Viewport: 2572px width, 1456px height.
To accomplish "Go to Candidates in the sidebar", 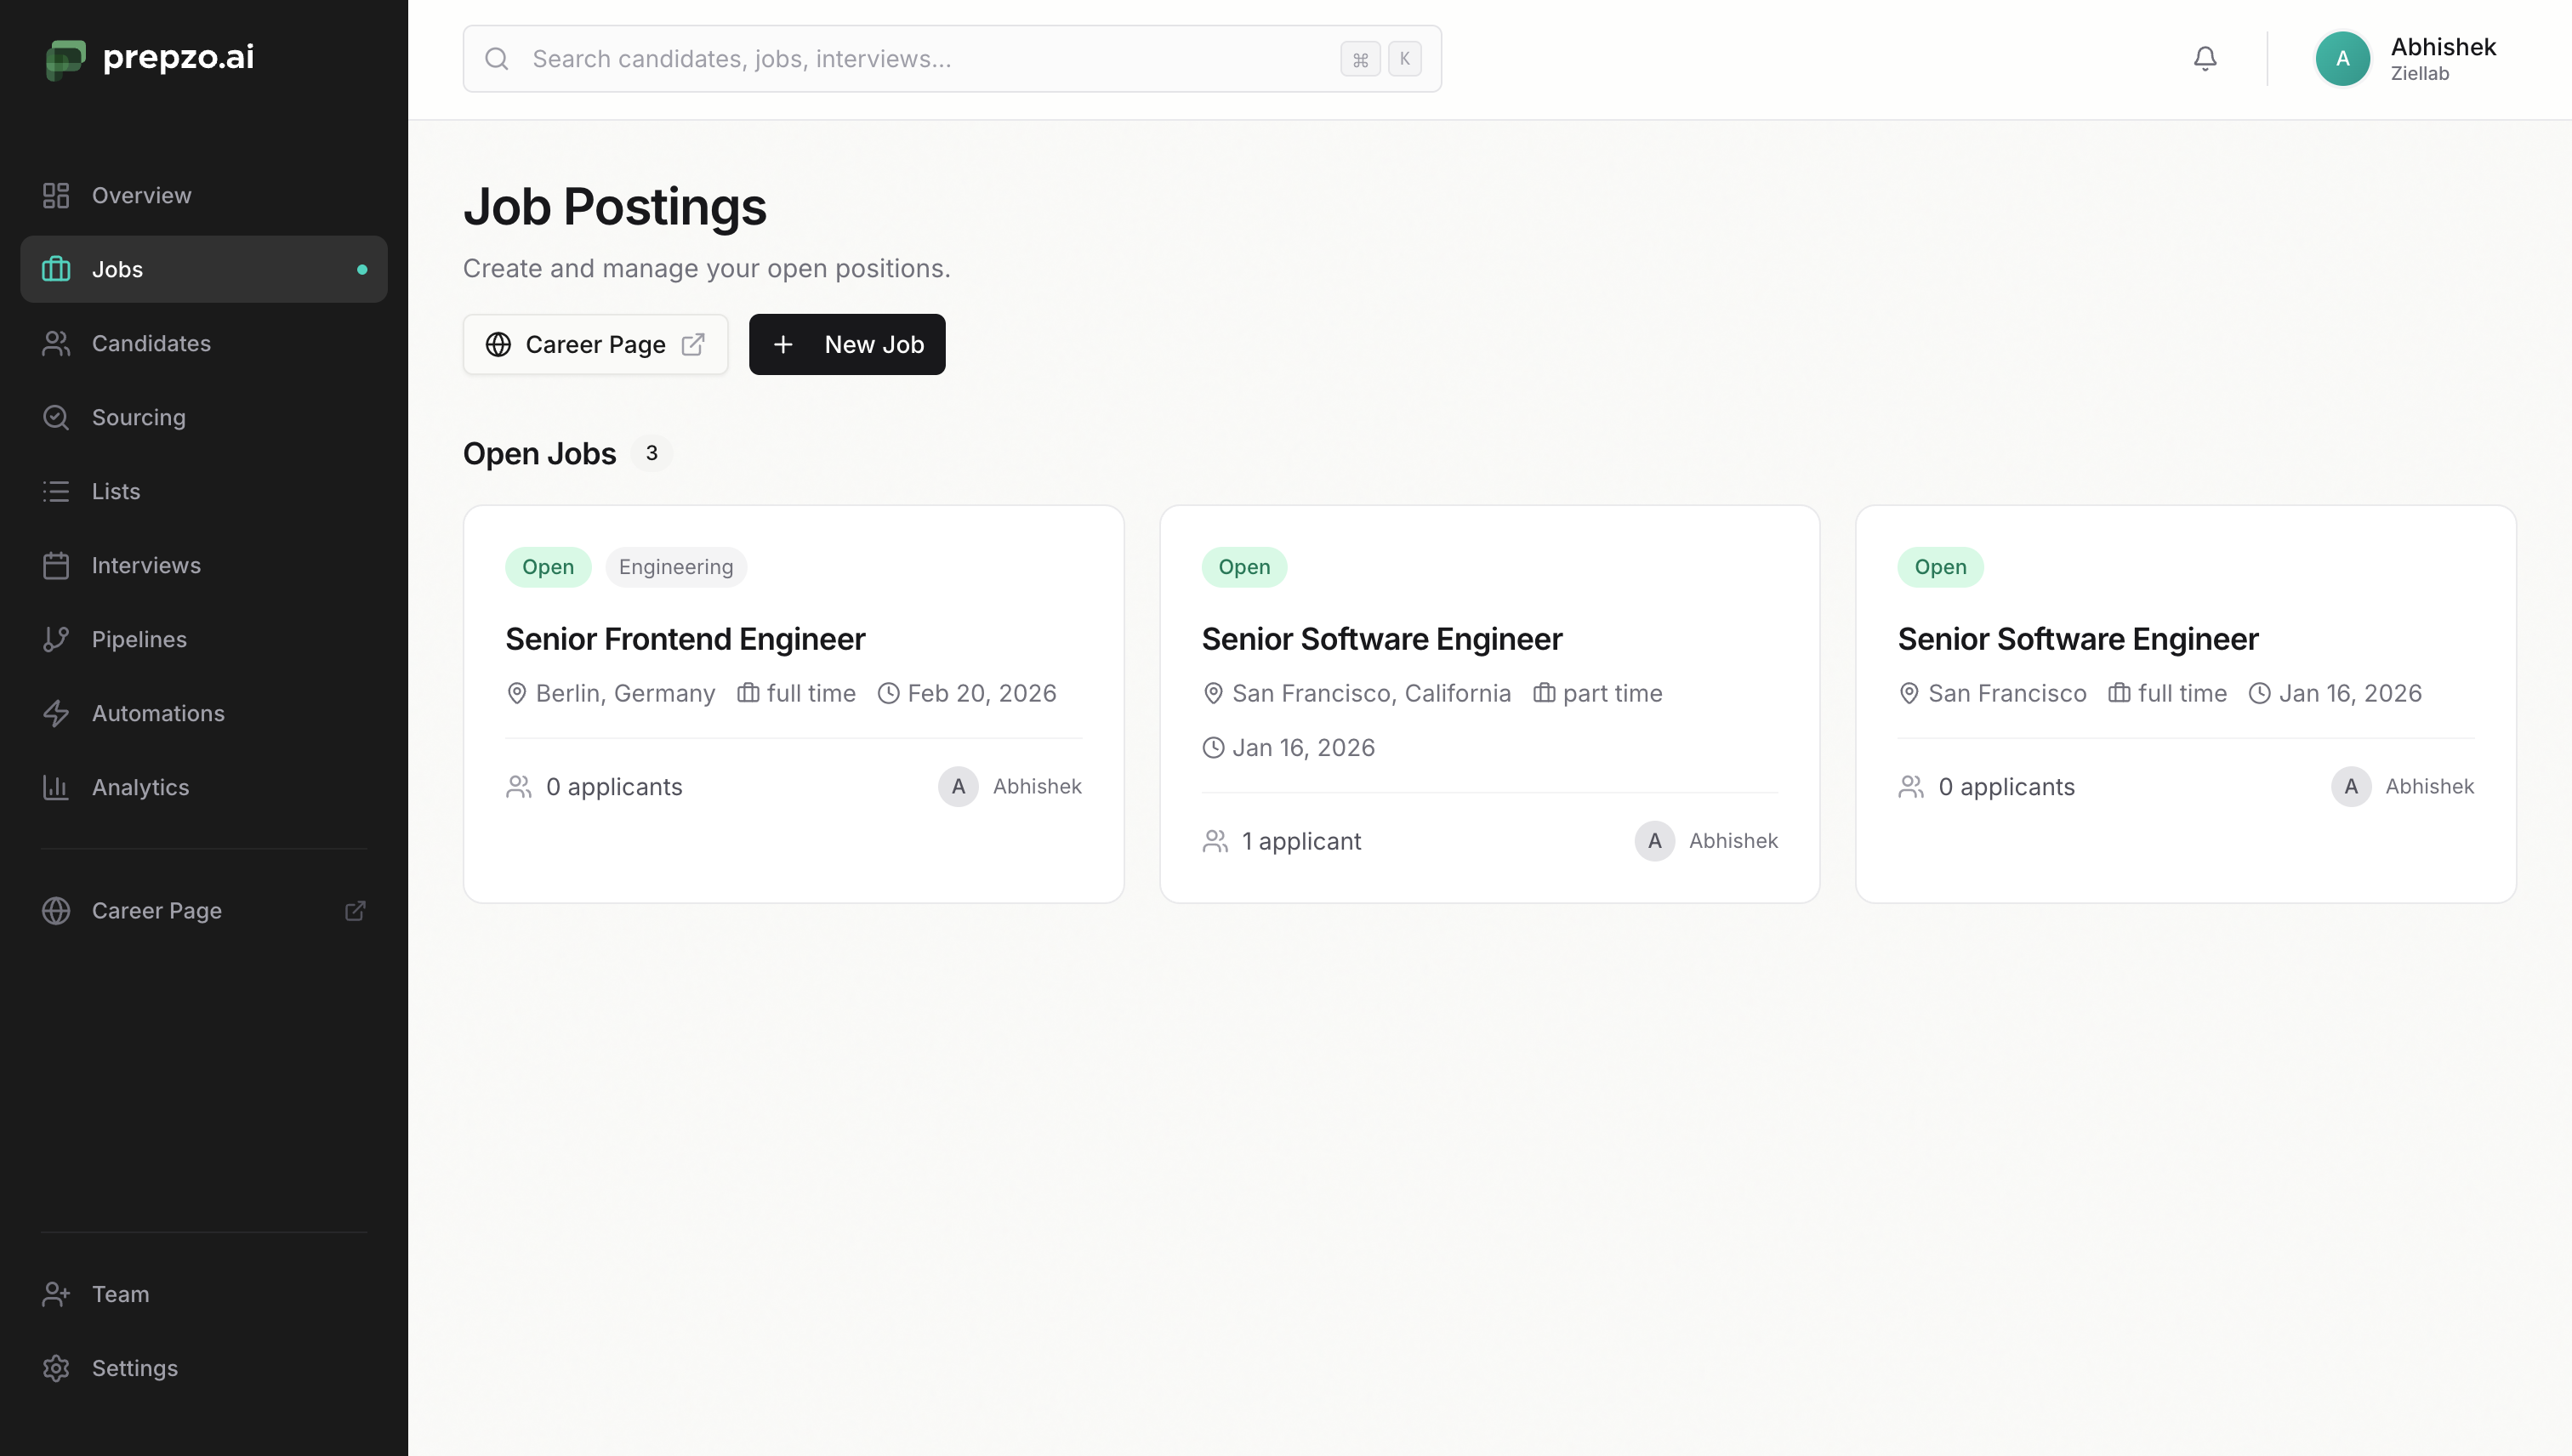I will [x=151, y=343].
